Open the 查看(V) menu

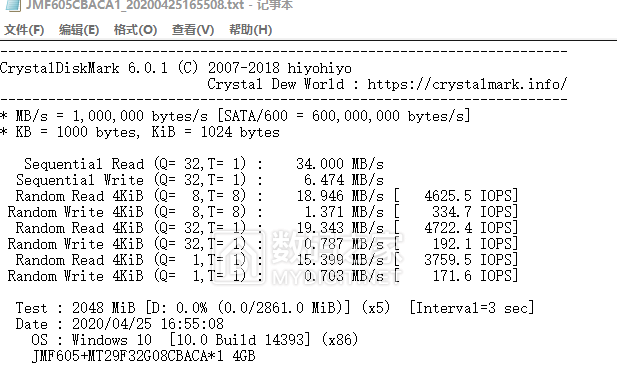193,30
